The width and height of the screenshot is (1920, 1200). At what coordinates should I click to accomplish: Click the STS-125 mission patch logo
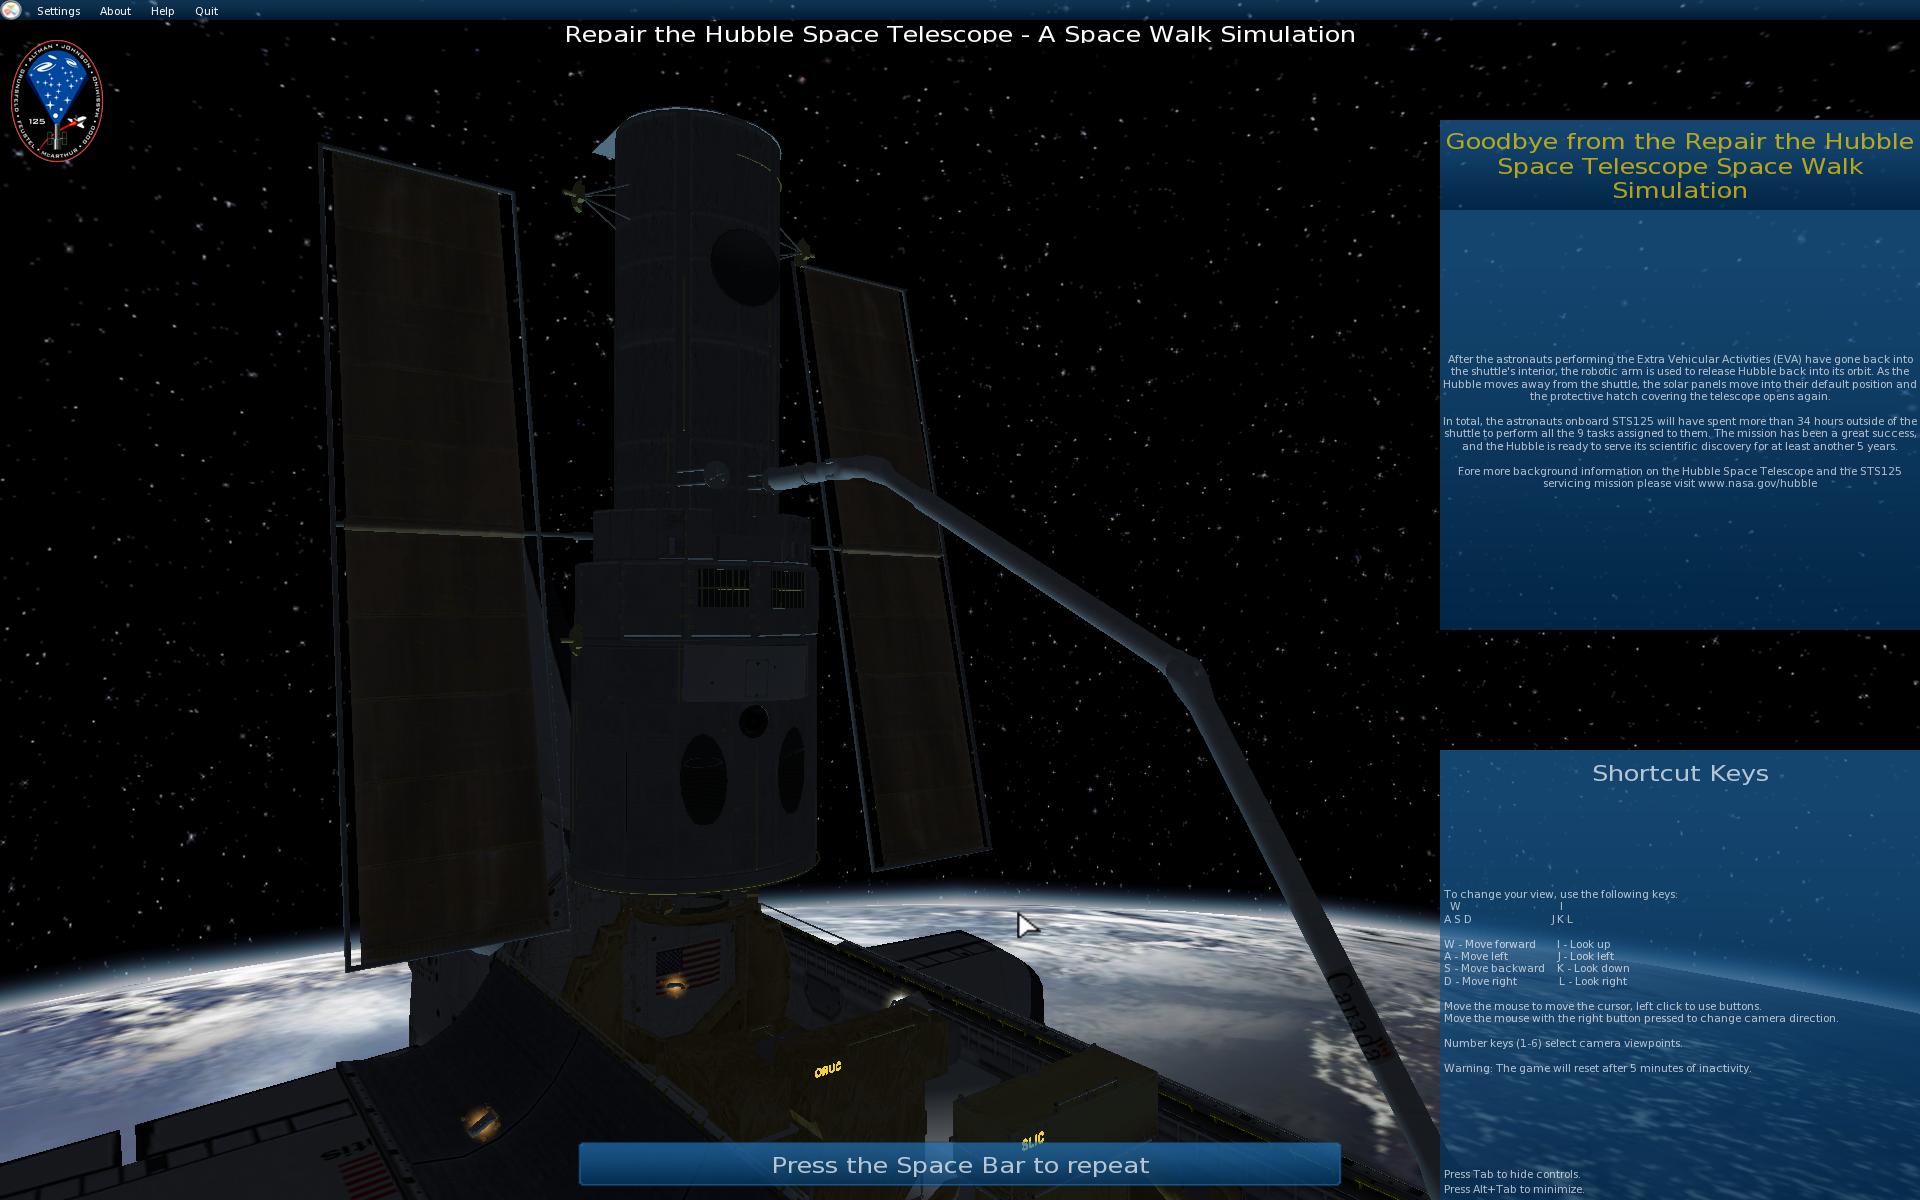pos(56,101)
